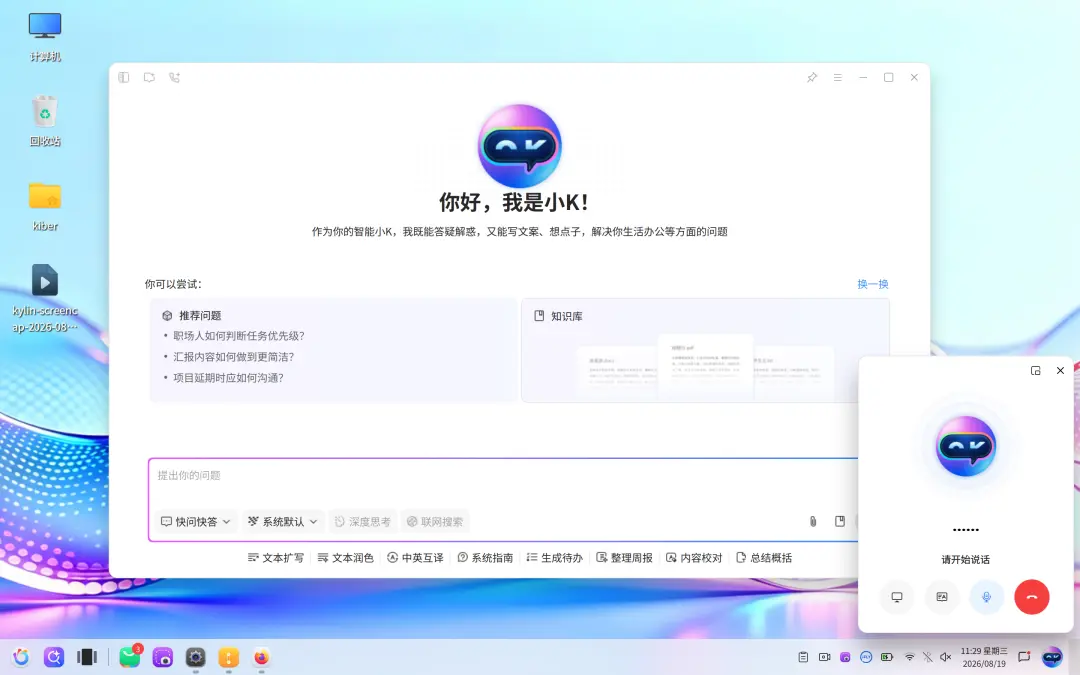Click the 小K avatar in voice call popup
Viewport: 1080px width, 675px height.
[966, 446]
